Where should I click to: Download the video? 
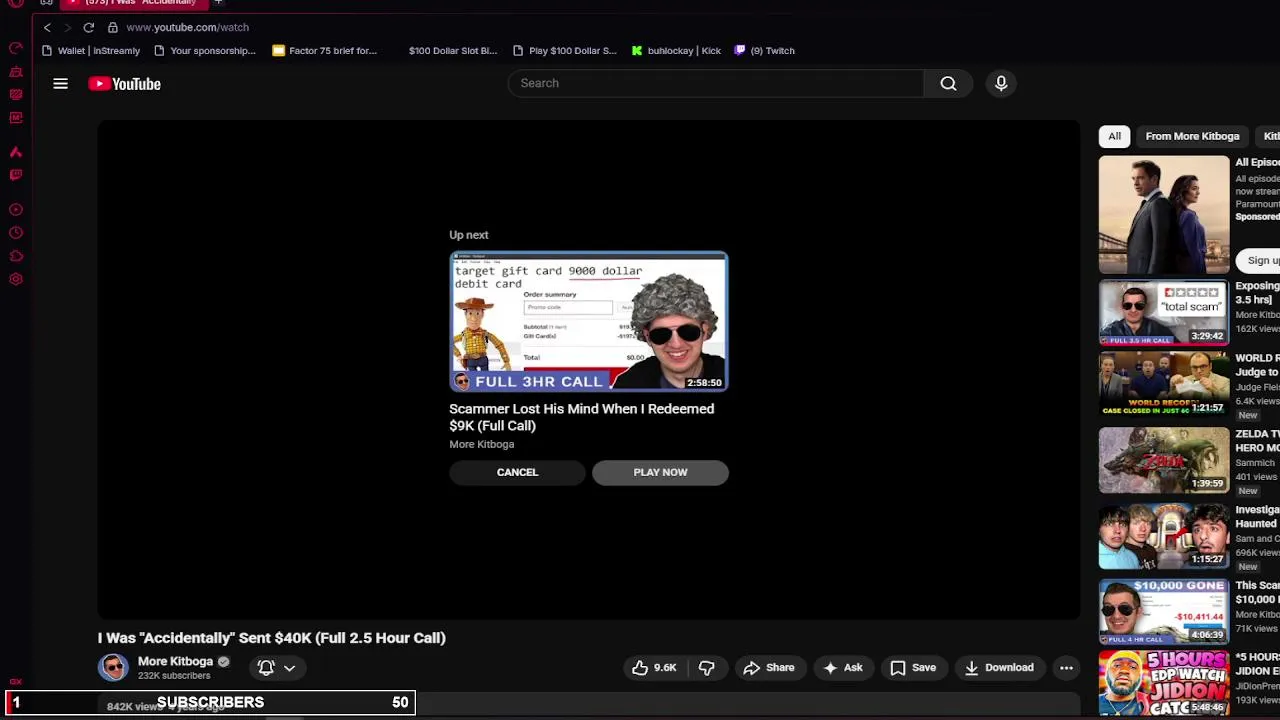click(x=998, y=667)
